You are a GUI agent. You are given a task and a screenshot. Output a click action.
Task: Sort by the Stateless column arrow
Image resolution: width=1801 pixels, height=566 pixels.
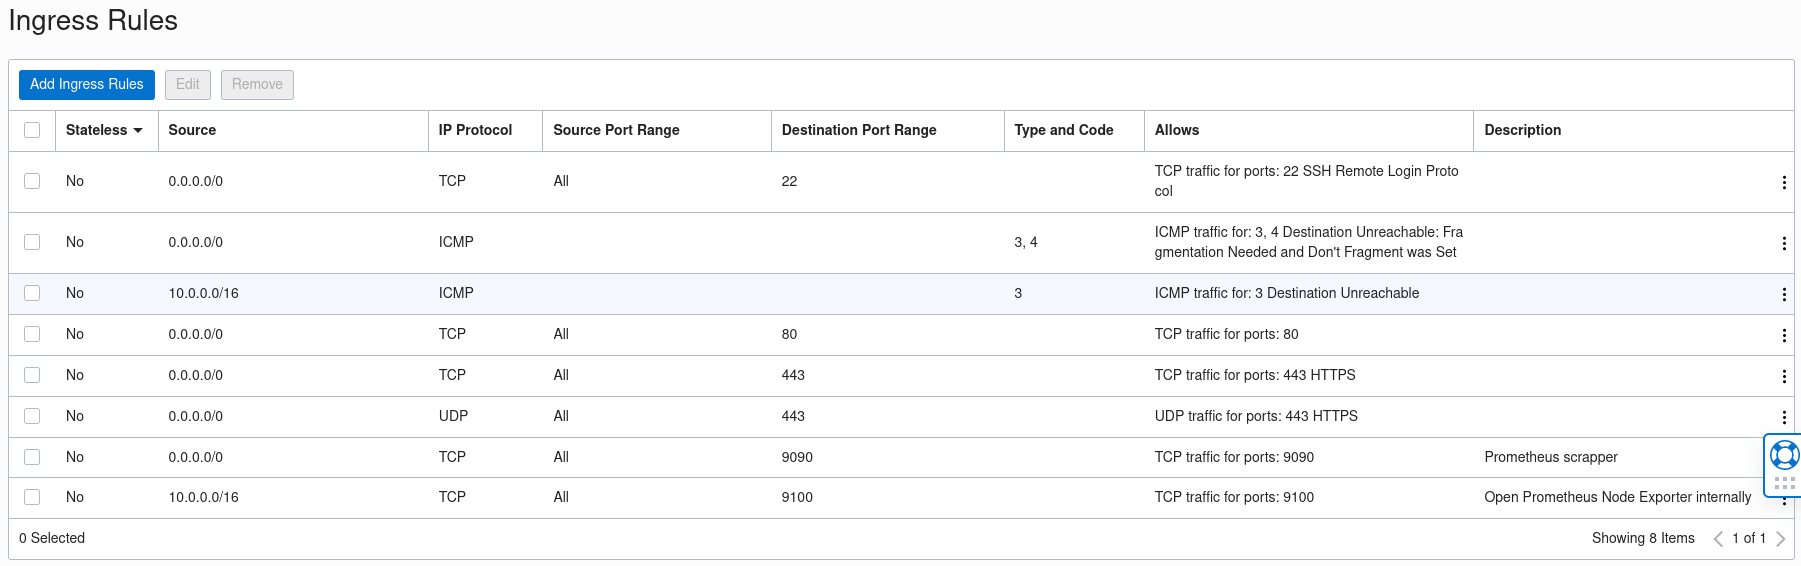[138, 131]
